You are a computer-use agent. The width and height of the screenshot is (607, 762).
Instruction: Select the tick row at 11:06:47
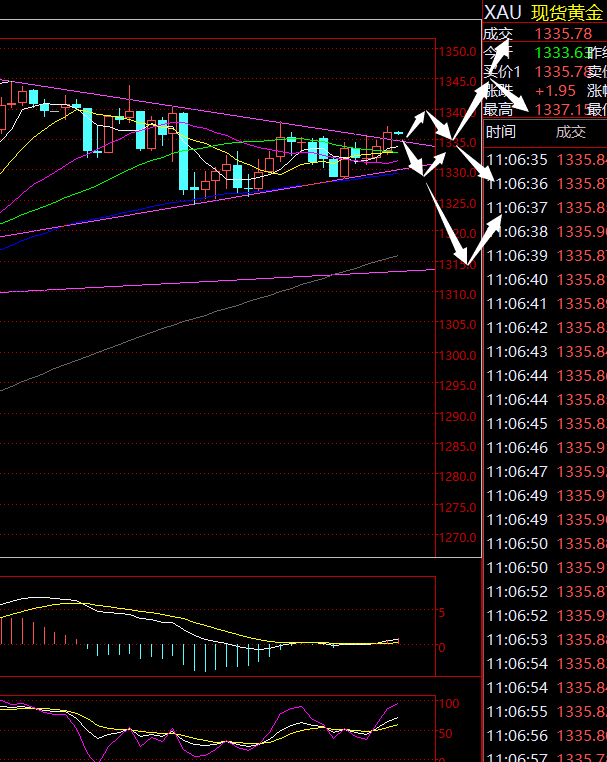click(546, 472)
